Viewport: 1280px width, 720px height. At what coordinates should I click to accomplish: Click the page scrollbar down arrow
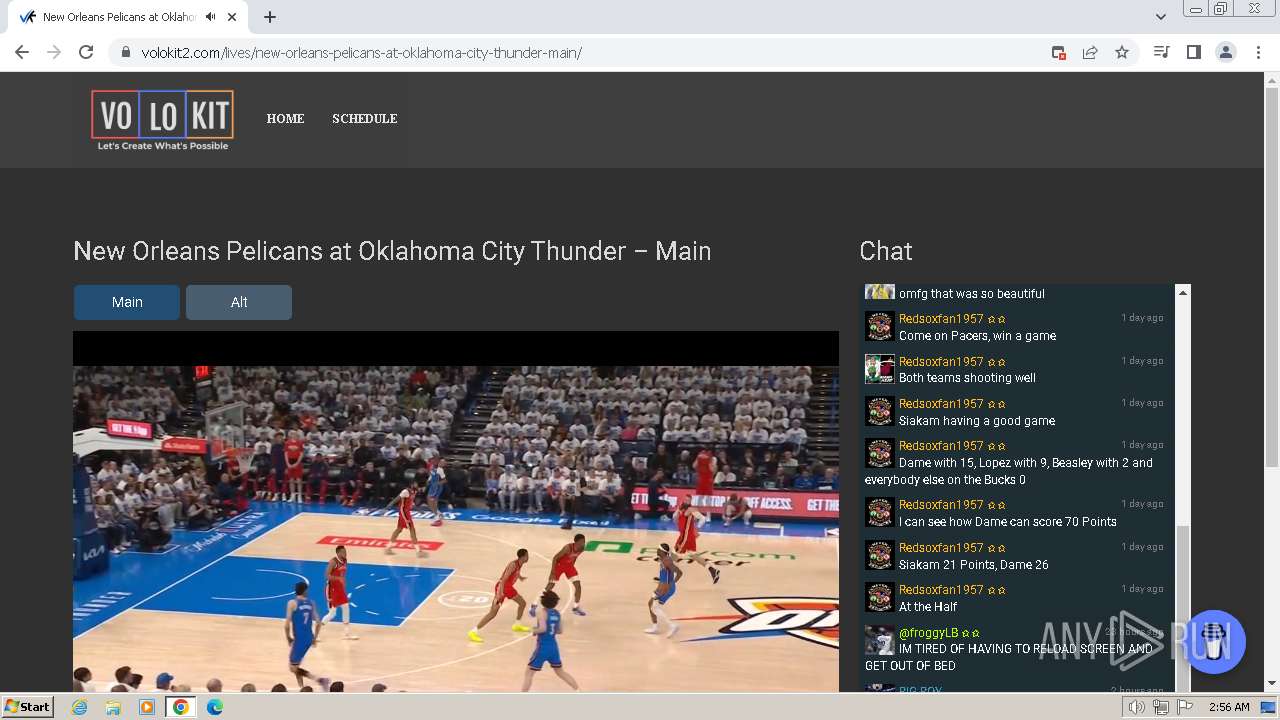coord(1272,684)
